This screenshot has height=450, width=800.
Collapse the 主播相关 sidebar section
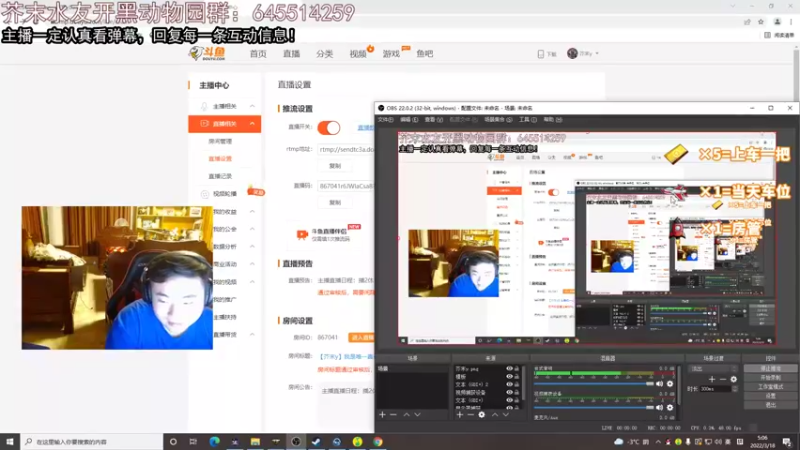click(x=253, y=106)
